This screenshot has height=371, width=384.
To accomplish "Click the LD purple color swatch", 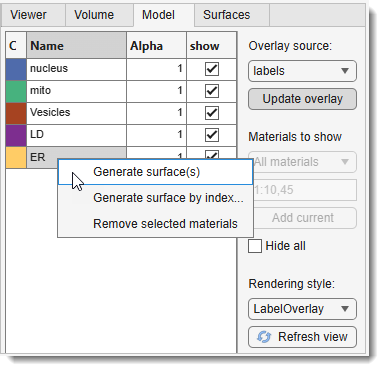I will pyautogui.click(x=16, y=135).
